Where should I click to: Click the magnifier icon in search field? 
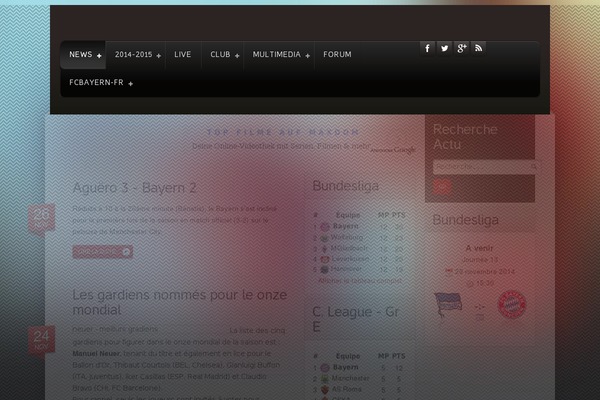[x=534, y=167]
